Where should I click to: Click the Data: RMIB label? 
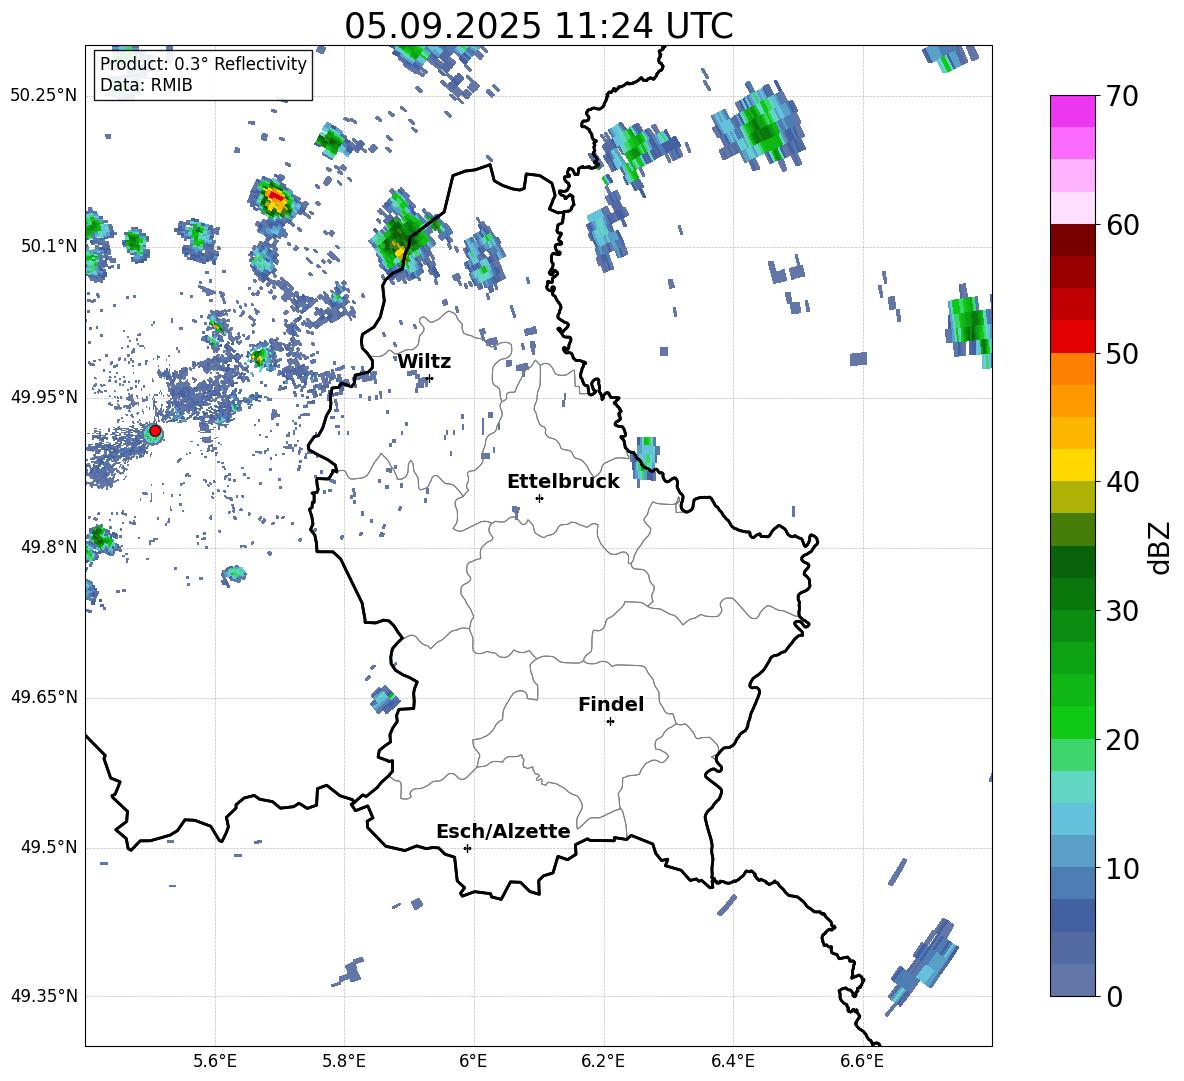pos(146,85)
